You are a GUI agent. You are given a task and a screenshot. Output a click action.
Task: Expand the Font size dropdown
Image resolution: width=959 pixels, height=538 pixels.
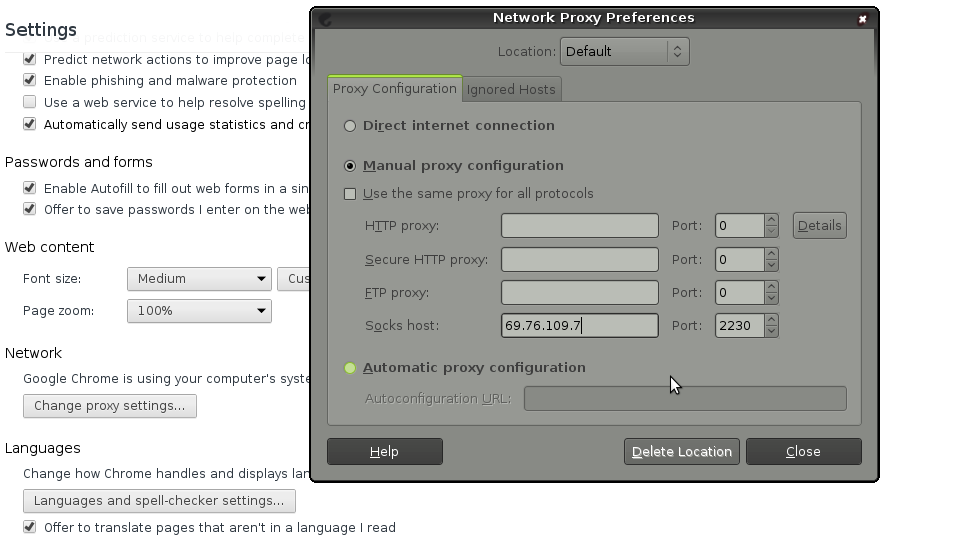tap(199, 279)
